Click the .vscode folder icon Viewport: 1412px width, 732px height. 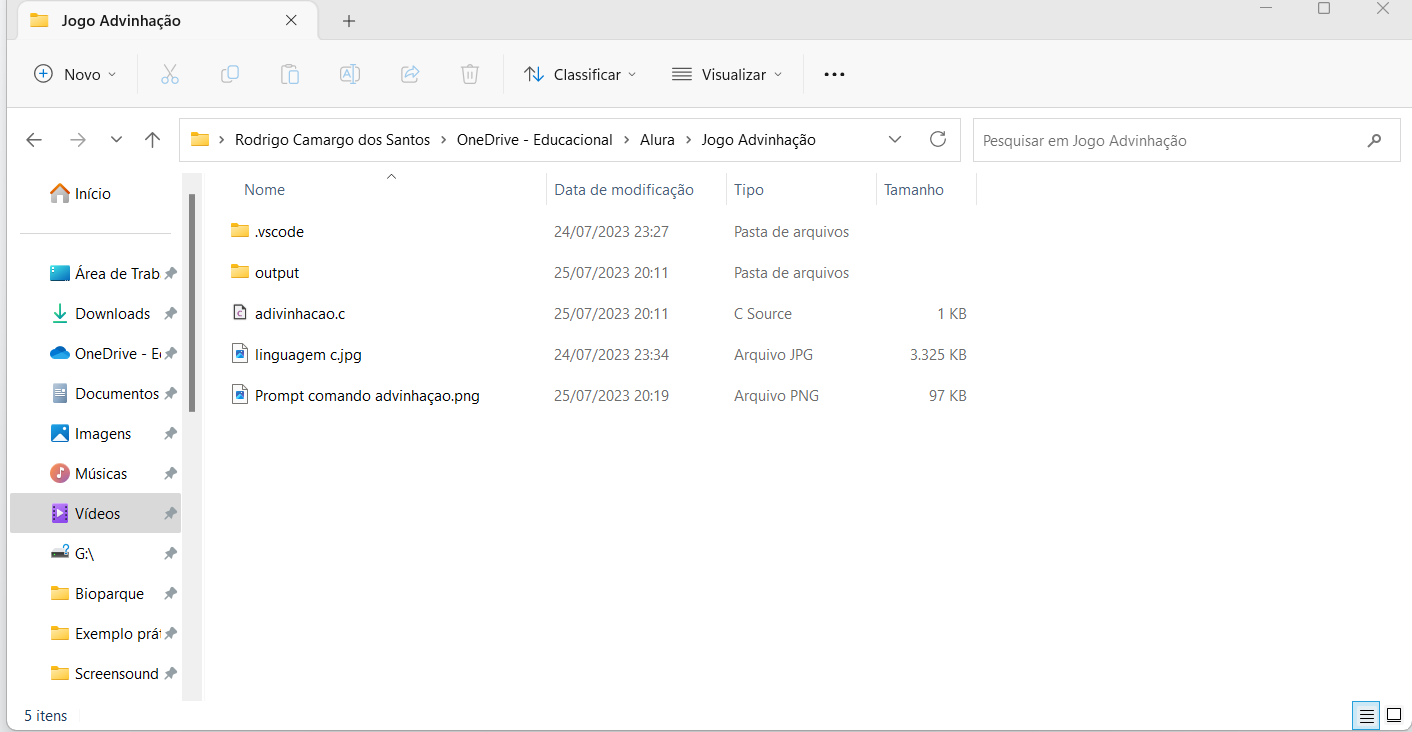[240, 231]
